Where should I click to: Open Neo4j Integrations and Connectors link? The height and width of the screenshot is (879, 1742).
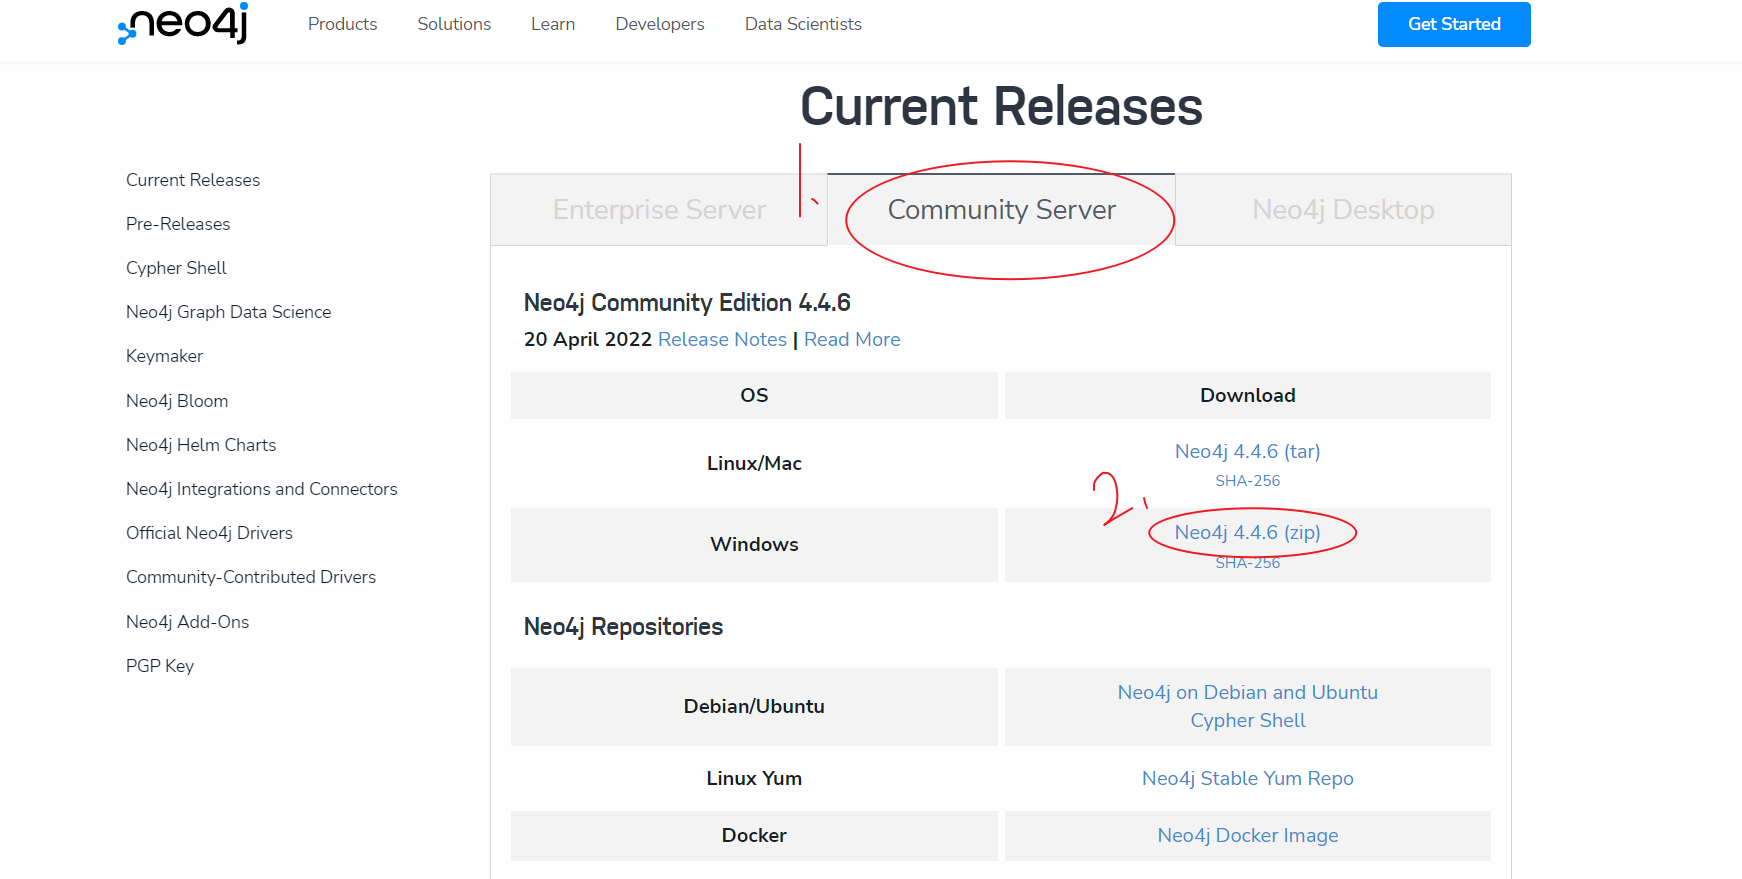[x=262, y=489]
